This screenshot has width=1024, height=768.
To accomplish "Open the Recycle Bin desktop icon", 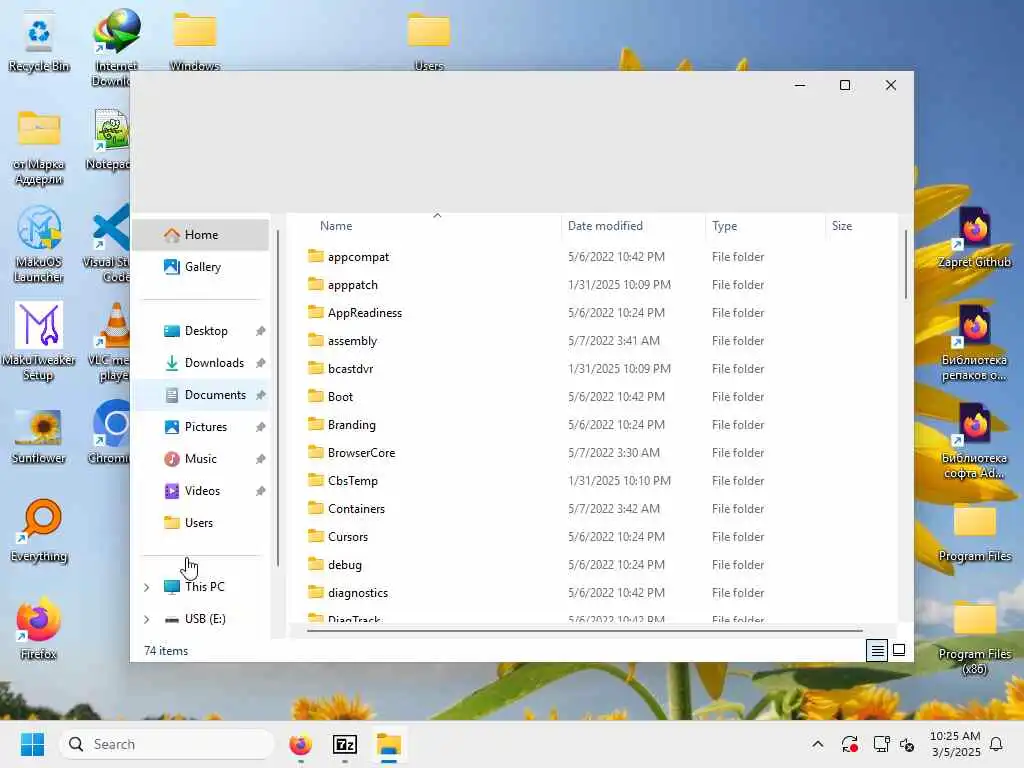I will (39, 40).
